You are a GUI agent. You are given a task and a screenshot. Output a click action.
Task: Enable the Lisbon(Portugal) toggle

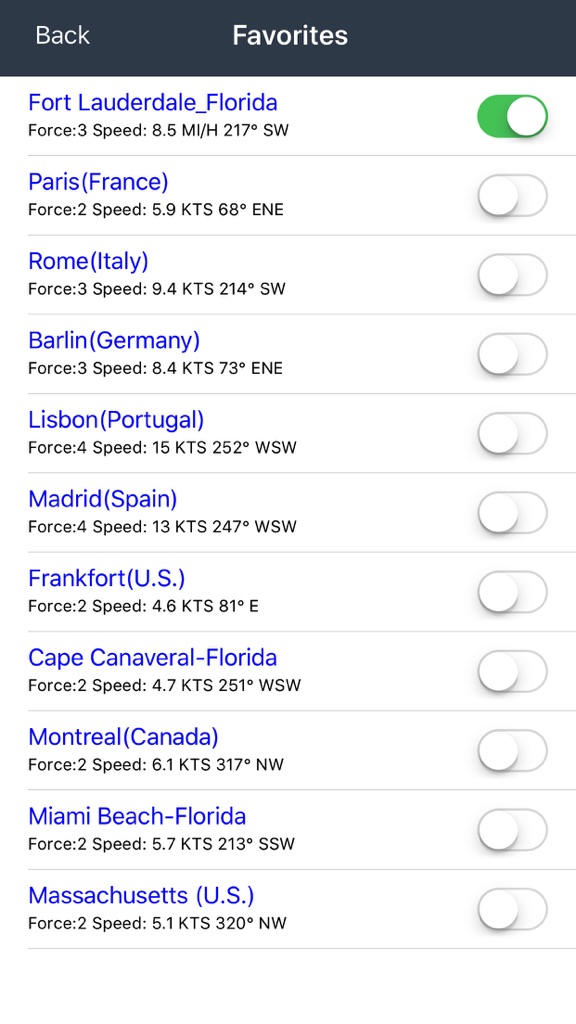click(512, 433)
